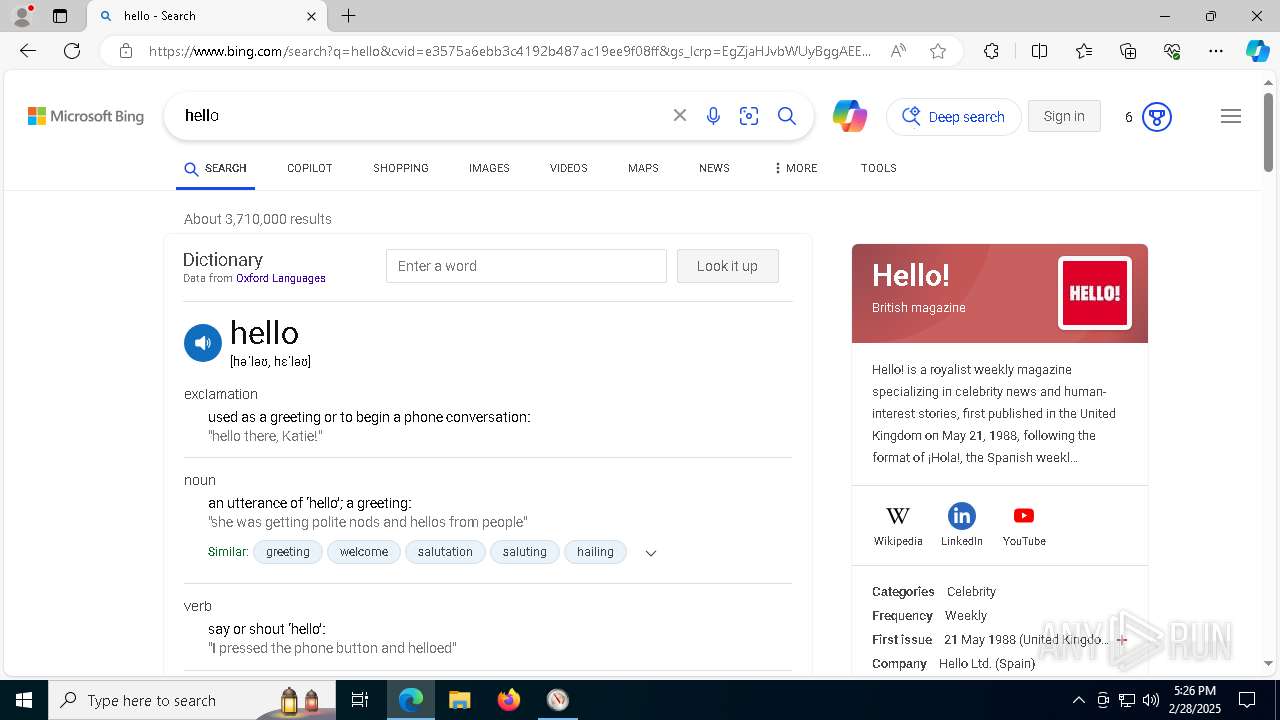Open Task View on taskbar
1280x720 pixels.
click(x=360, y=700)
